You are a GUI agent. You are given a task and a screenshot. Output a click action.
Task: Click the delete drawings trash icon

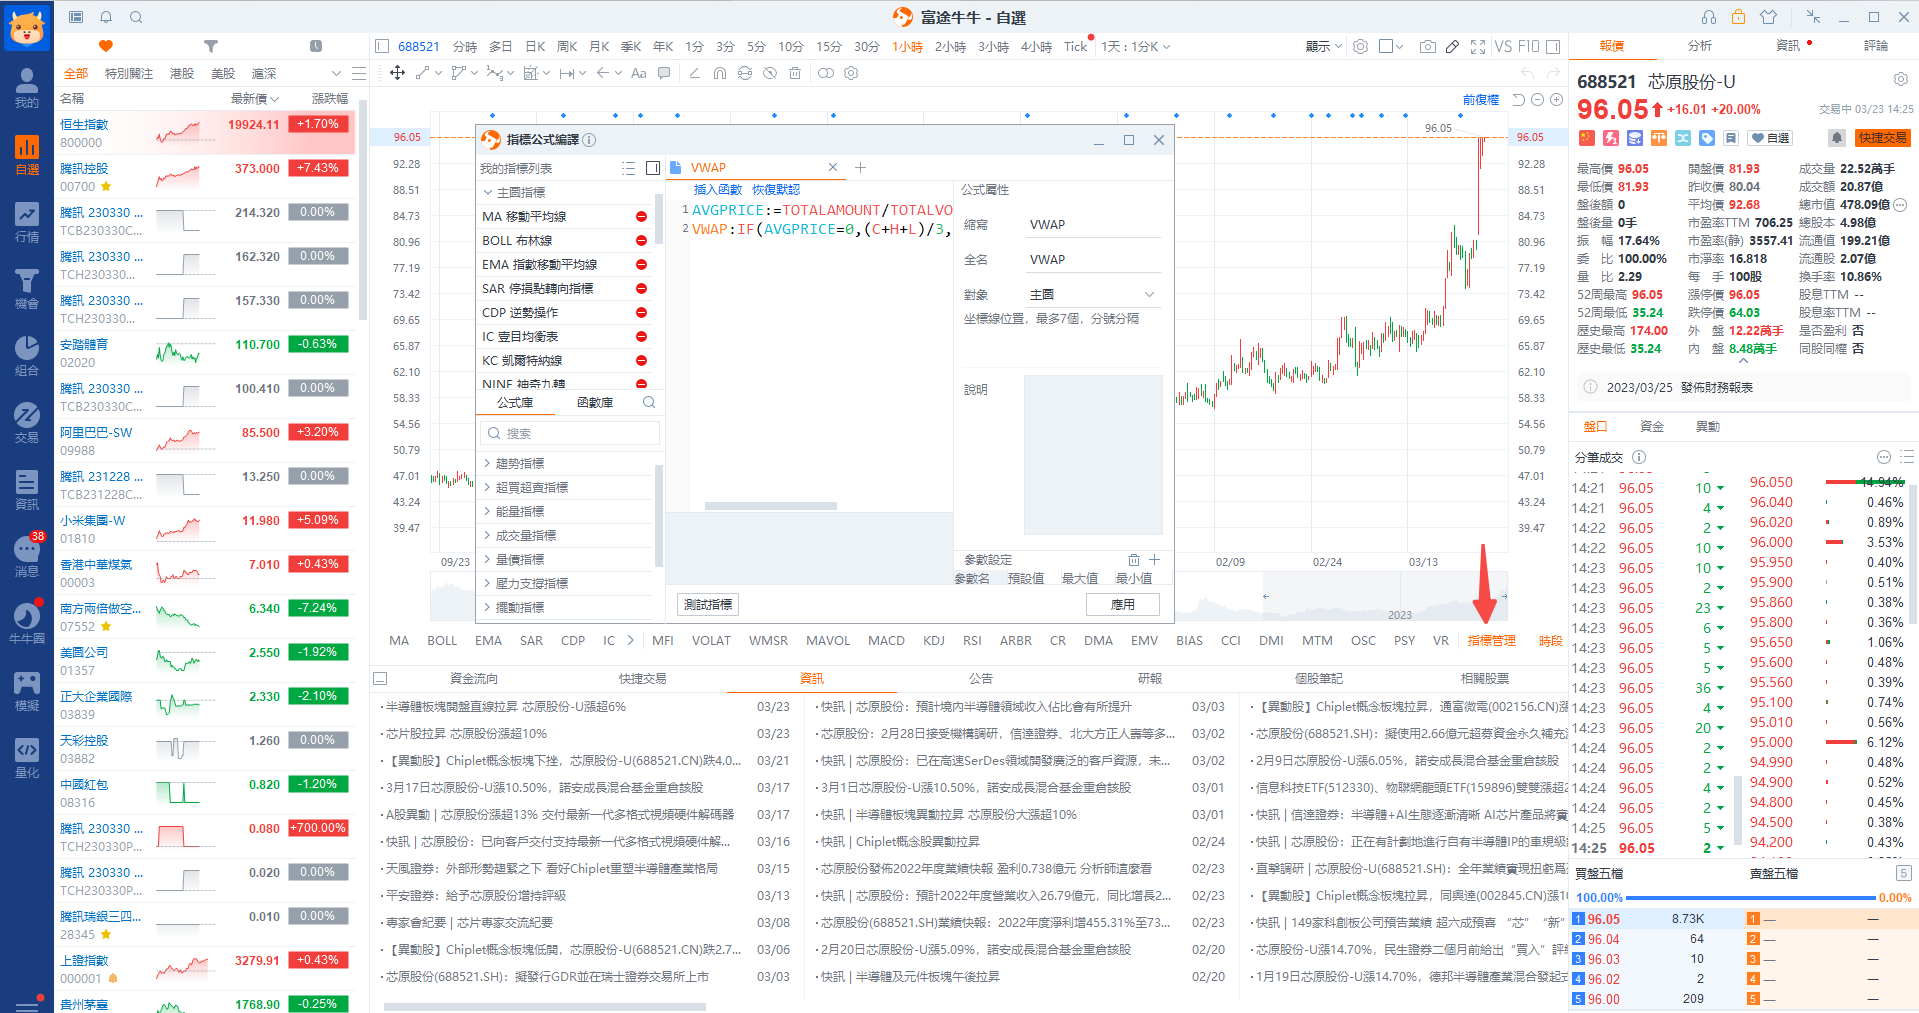(x=795, y=73)
